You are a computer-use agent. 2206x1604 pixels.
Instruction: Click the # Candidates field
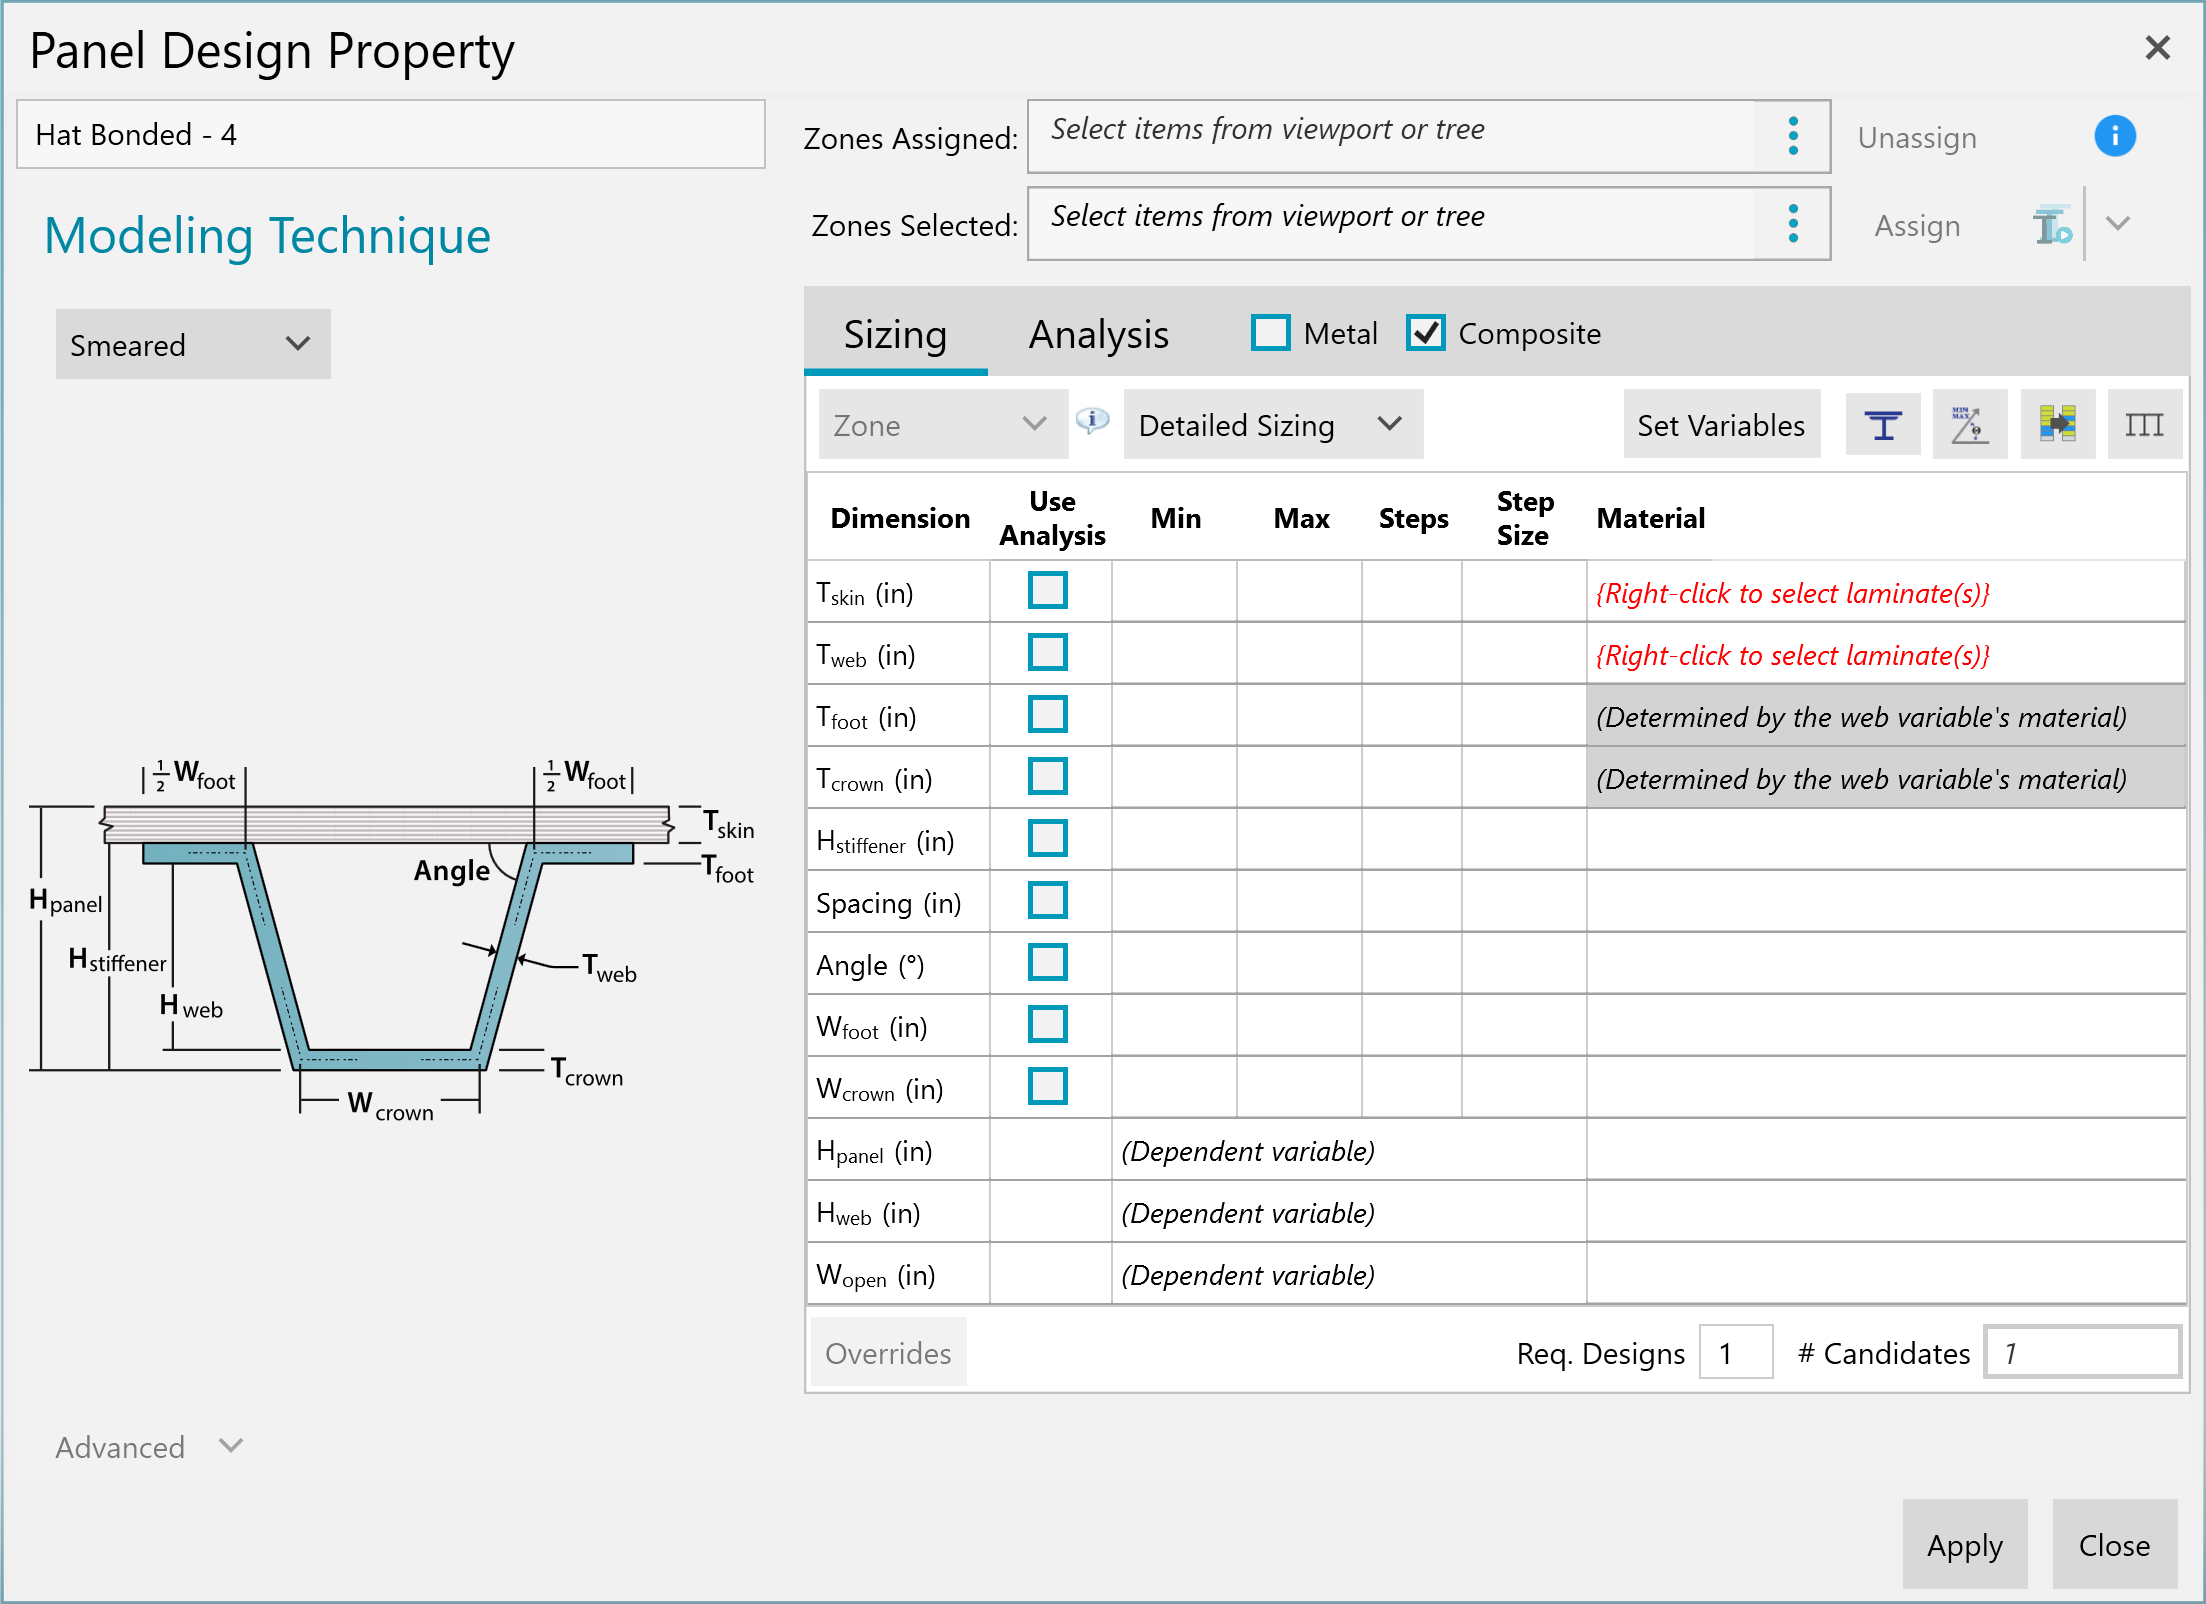coord(2082,1353)
